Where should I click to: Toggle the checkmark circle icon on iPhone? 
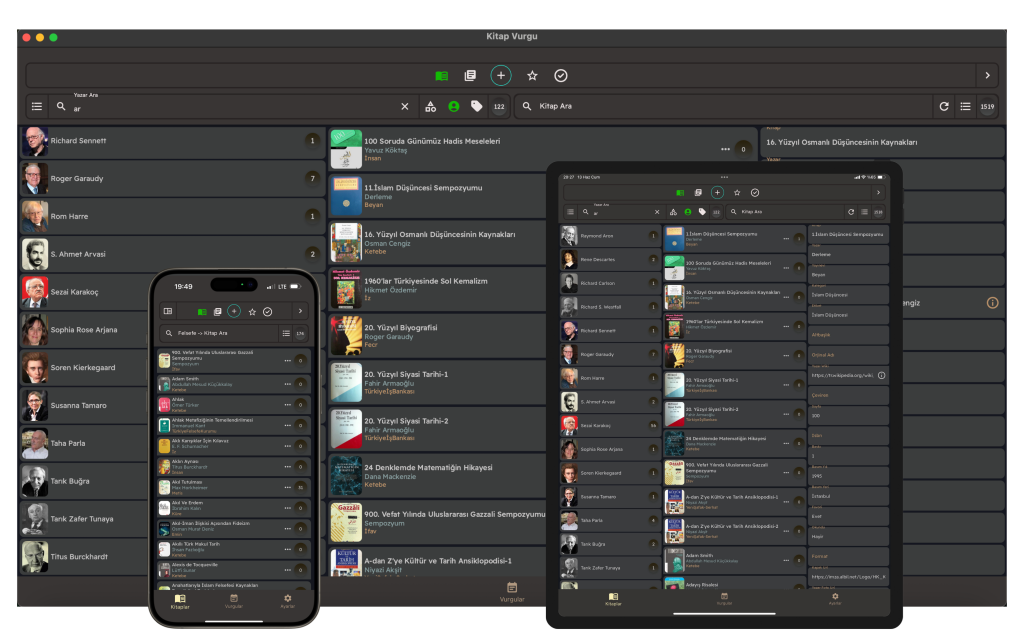click(268, 312)
